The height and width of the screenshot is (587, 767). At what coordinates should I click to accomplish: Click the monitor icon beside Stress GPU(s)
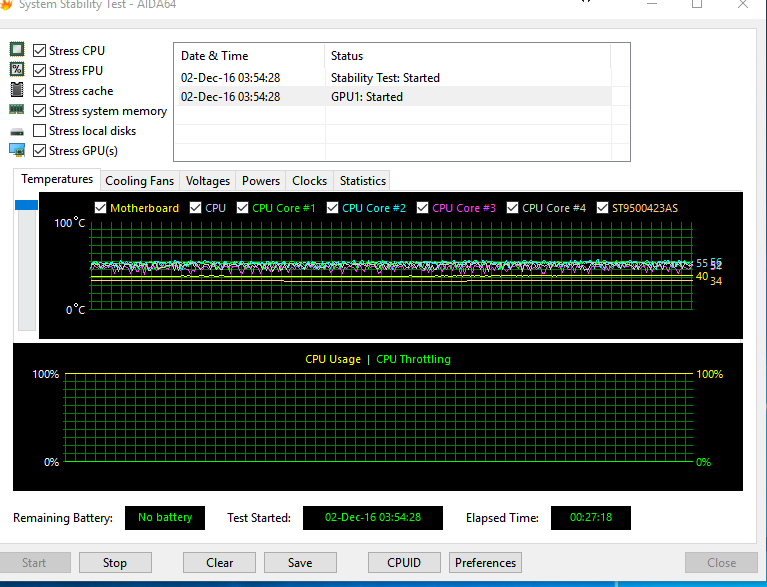click(16, 150)
